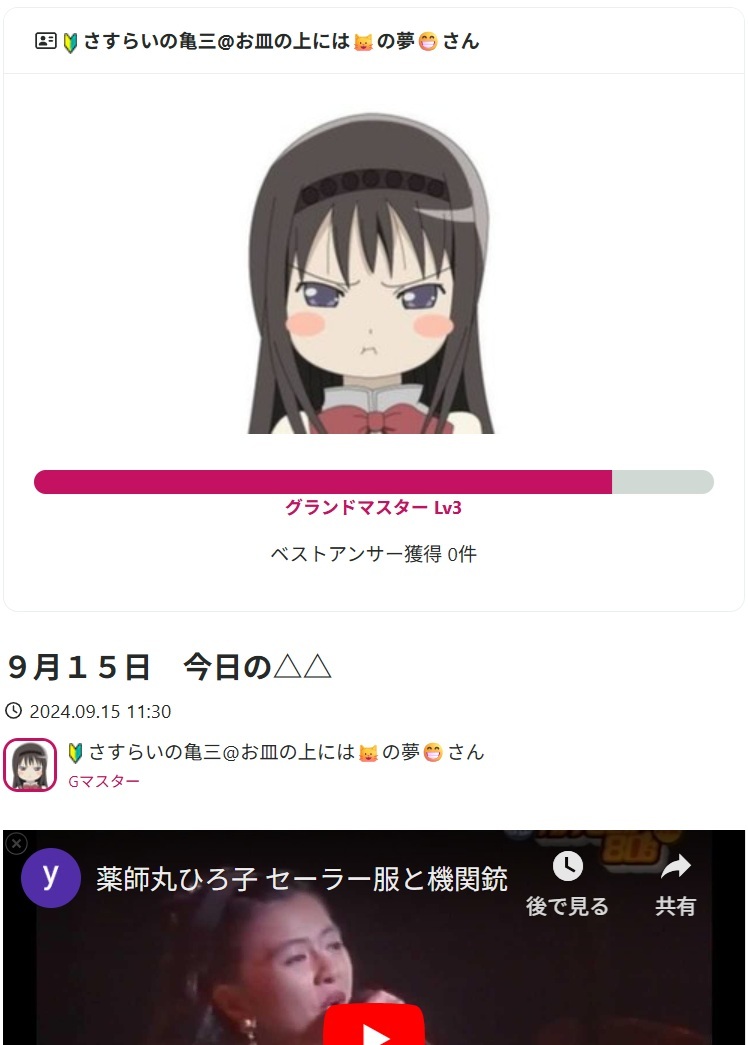Open author name link below post date
748x1045 pixels.
(x=276, y=752)
